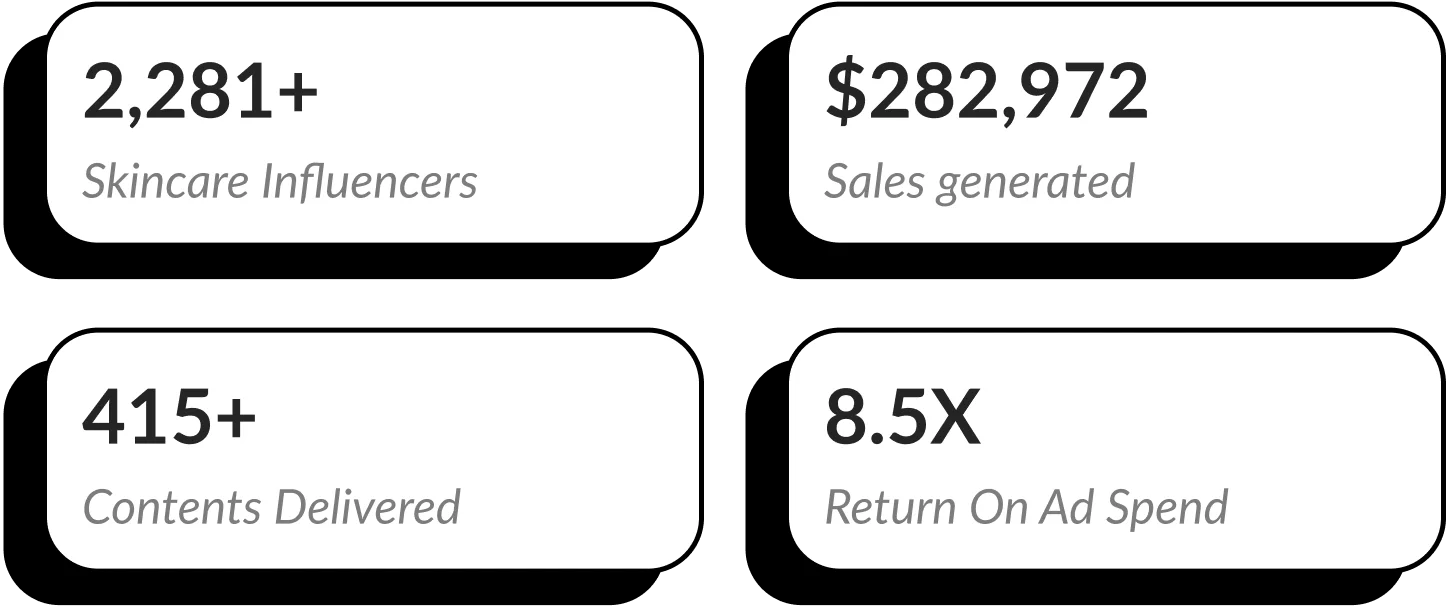This screenshot has height=607, width=1448.
Task: Select the Return On Ad Spend caption
Action: click(1026, 508)
